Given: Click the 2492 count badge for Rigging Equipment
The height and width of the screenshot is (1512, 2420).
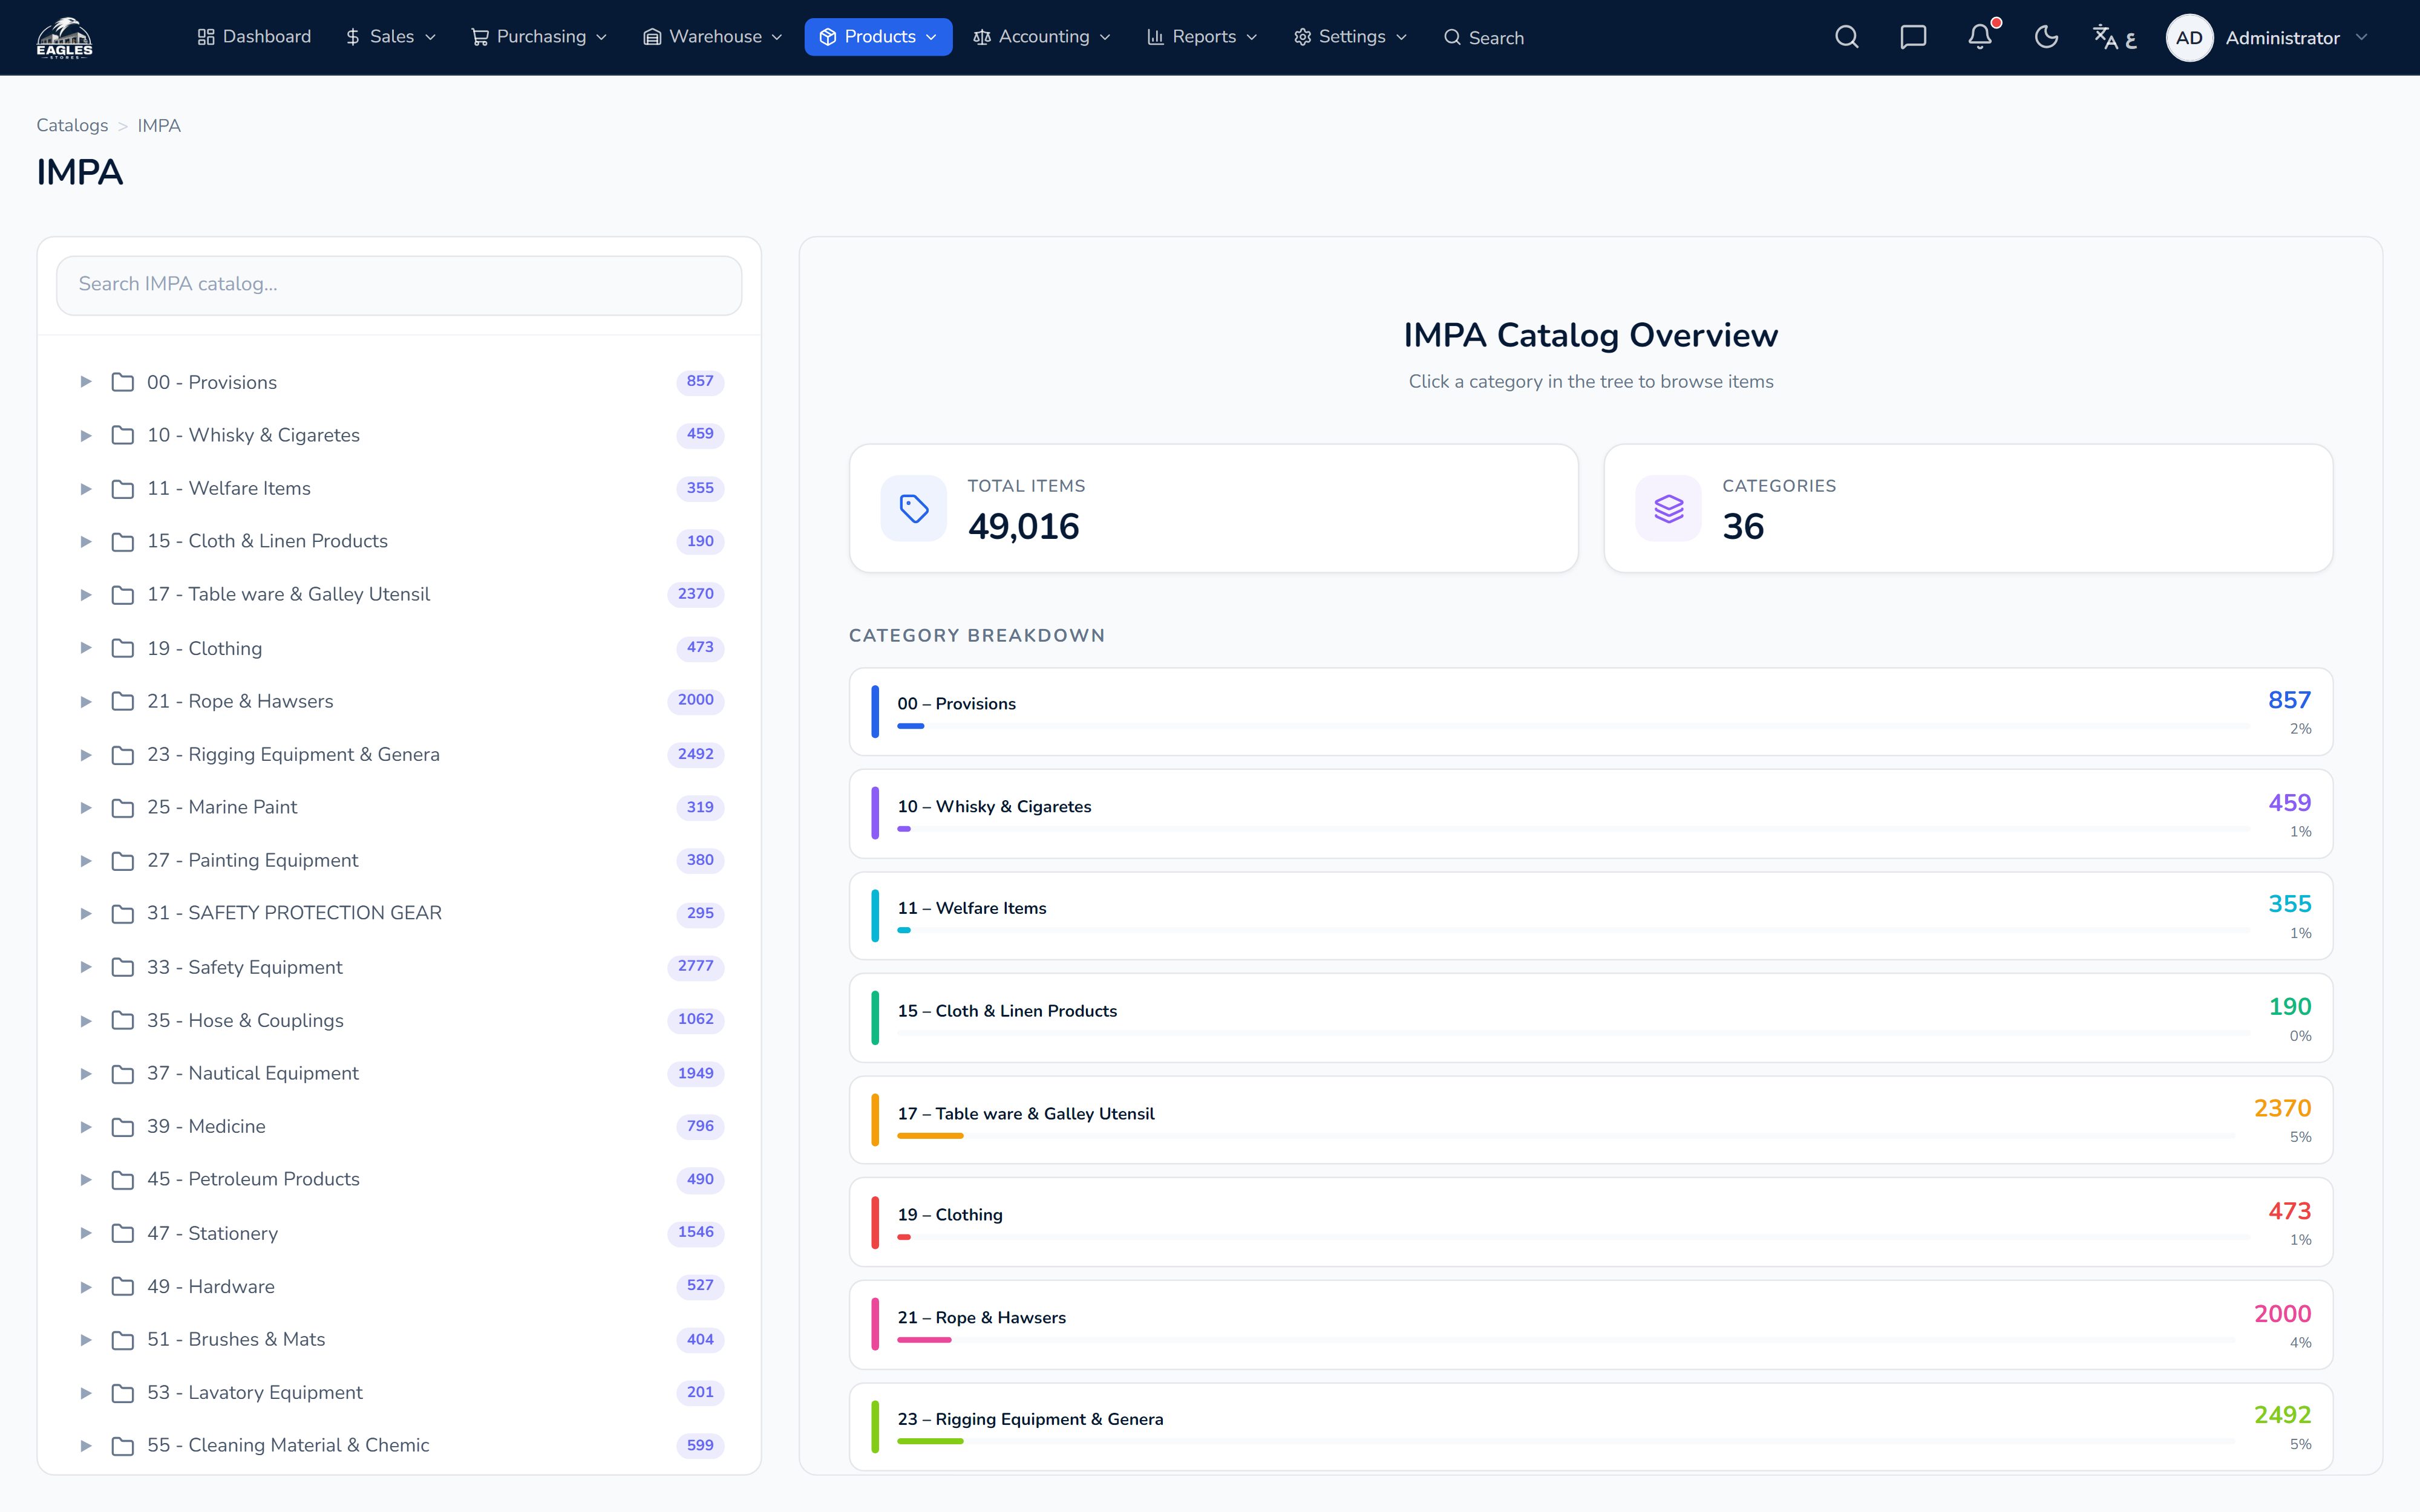Looking at the screenshot, I should [x=695, y=755].
